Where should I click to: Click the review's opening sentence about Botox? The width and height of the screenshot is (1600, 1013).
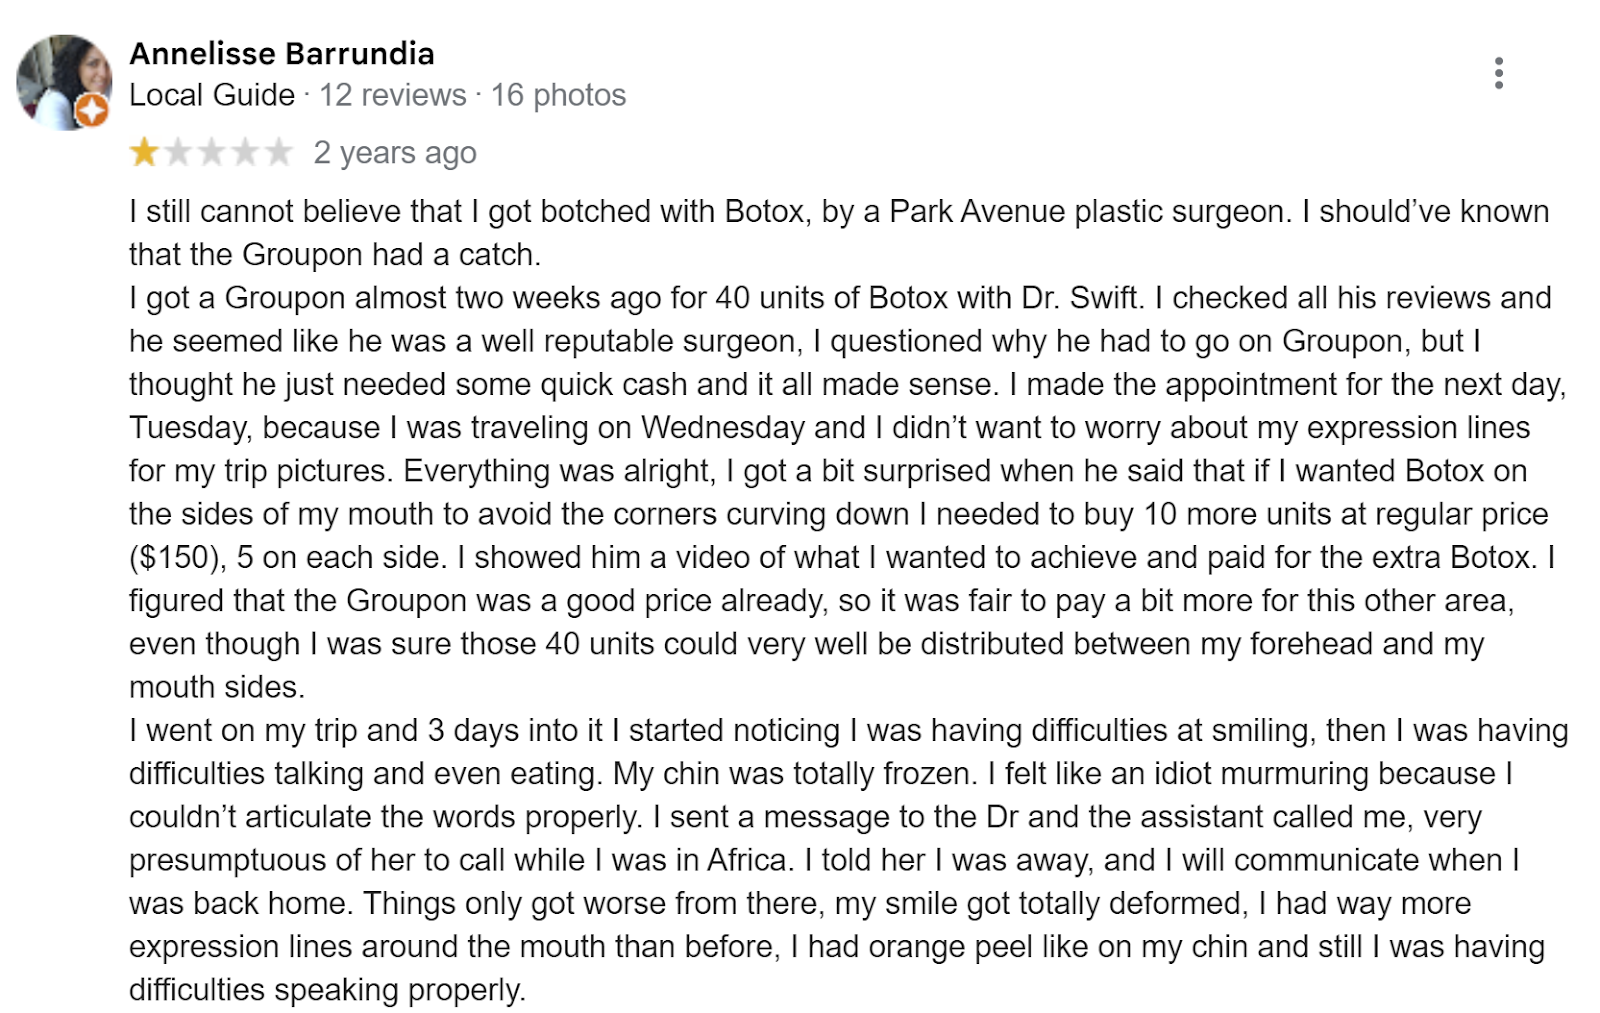pos(700,212)
